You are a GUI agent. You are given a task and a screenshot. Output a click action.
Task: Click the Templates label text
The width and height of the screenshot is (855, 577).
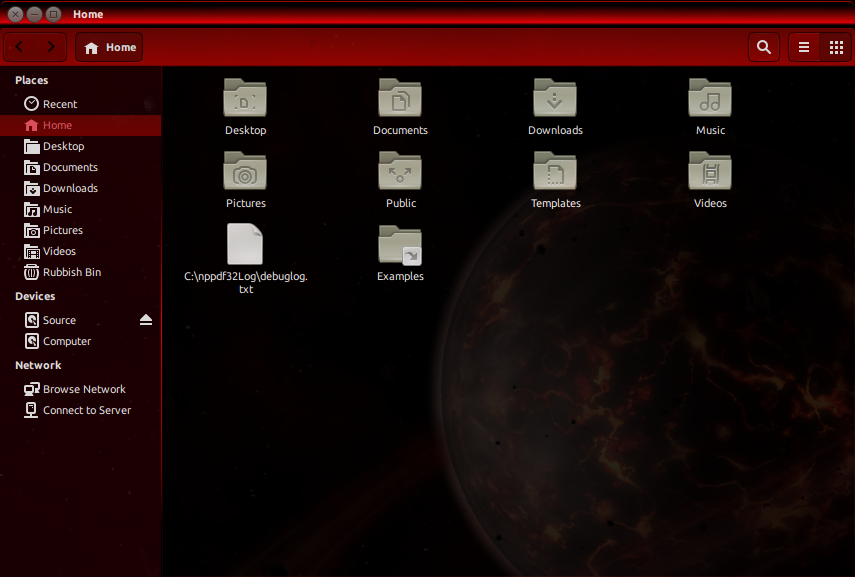pyautogui.click(x=556, y=203)
